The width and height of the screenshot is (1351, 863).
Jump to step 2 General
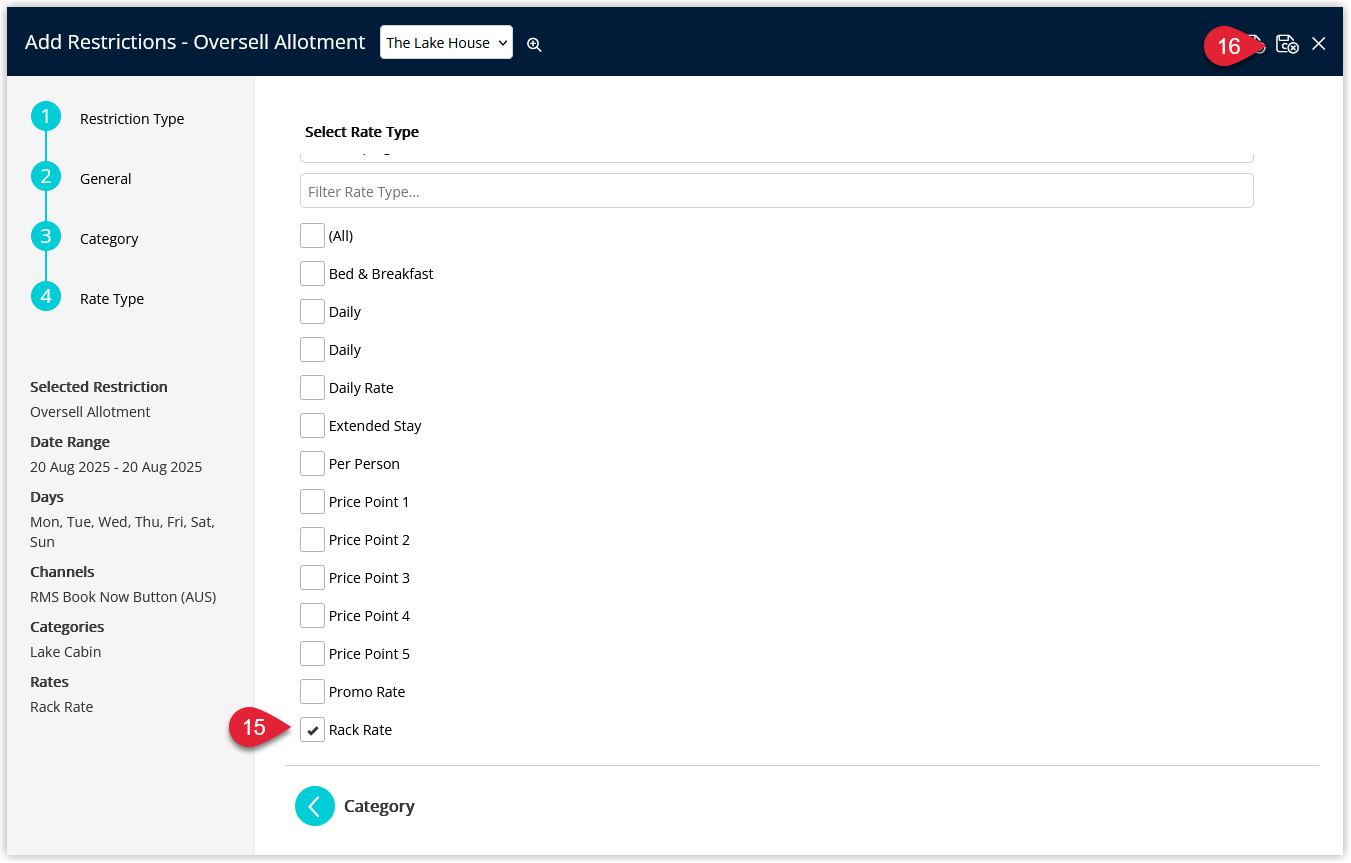[46, 177]
